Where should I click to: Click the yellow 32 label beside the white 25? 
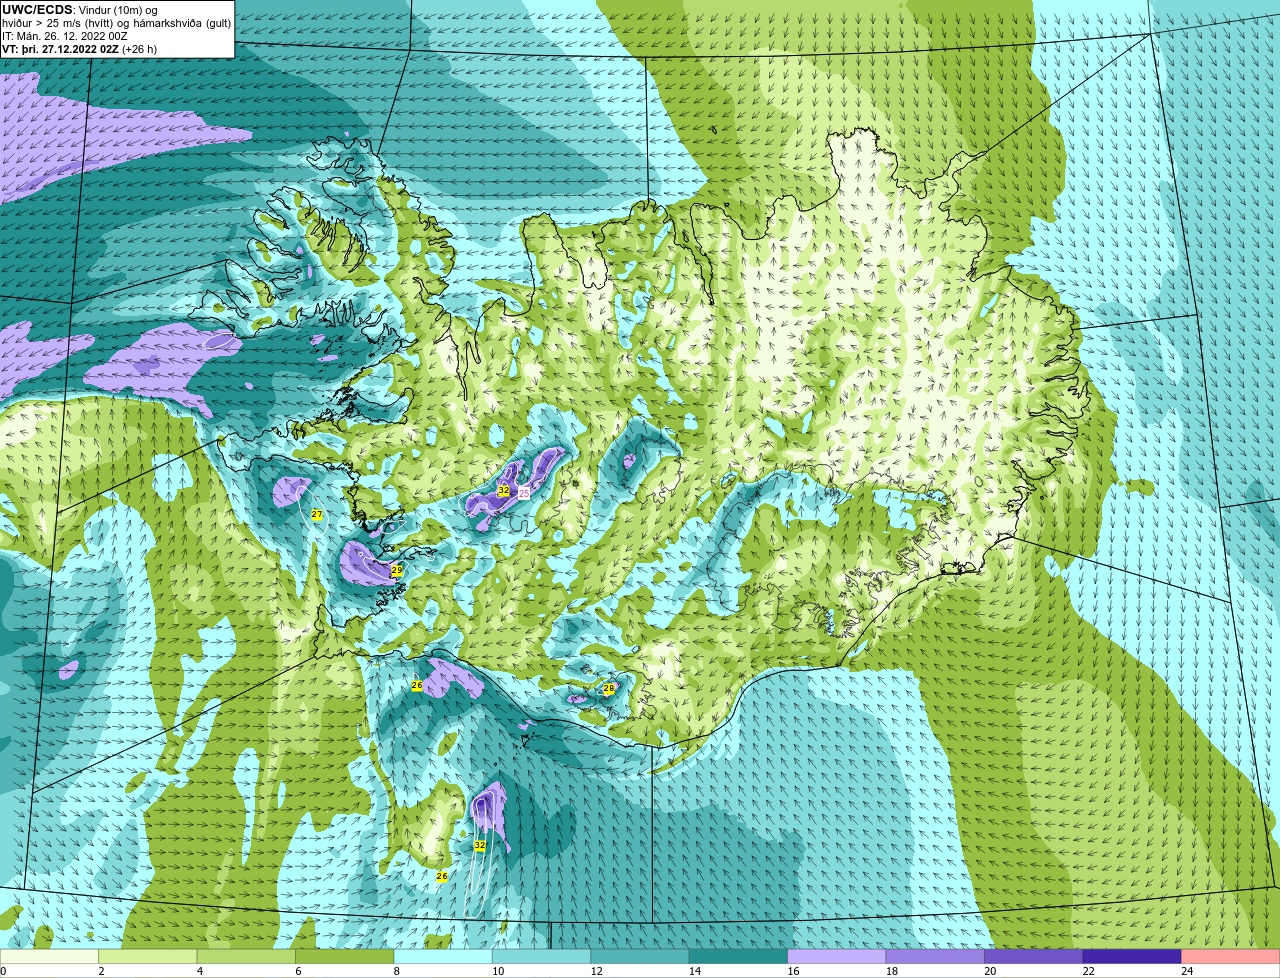coord(503,491)
